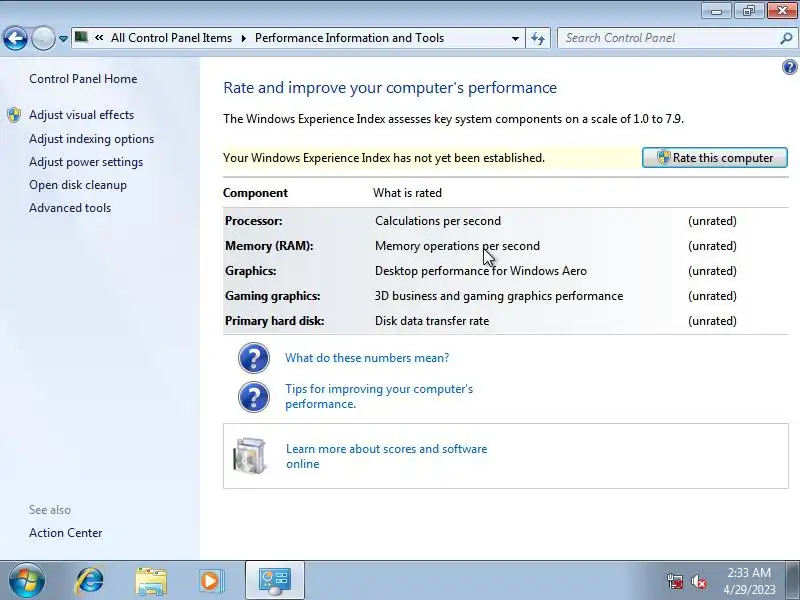
Task: Open Learn more about scores and software online
Action: (387, 456)
